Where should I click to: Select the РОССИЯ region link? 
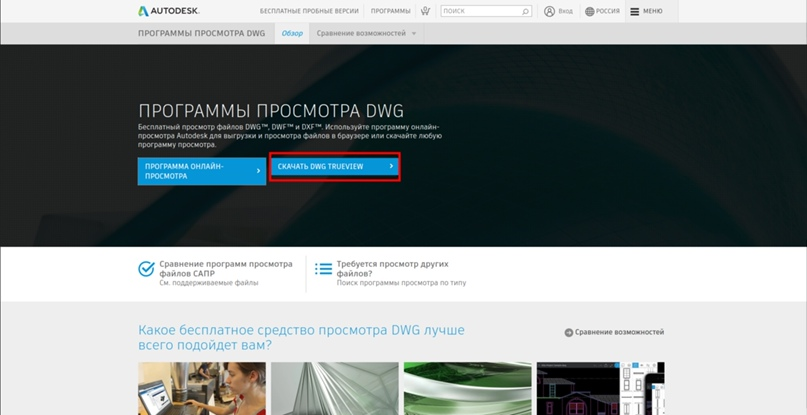(608, 11)
